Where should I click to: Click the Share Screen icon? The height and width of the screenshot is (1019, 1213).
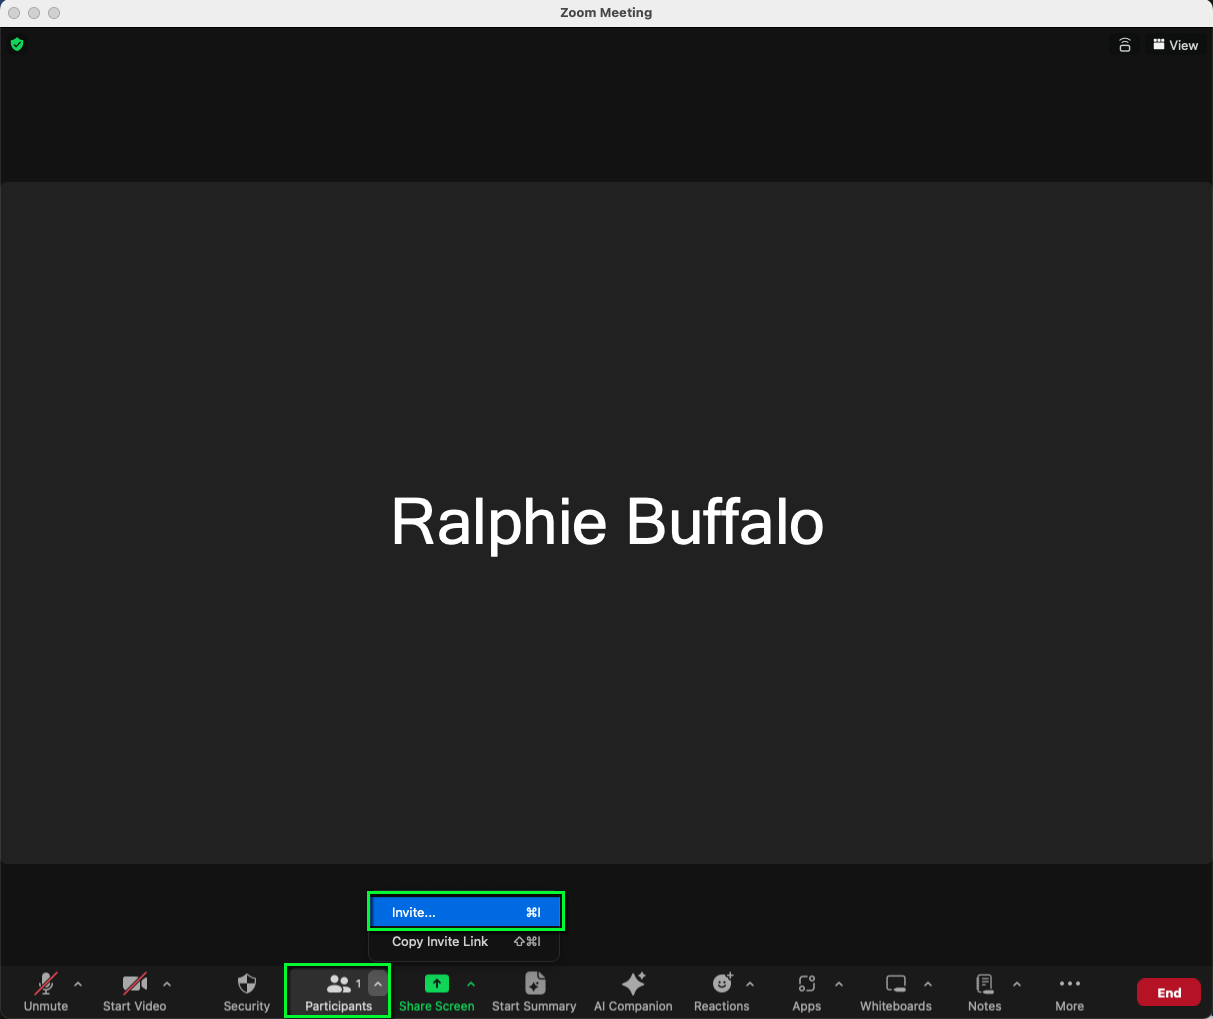[x=436, y=984]
